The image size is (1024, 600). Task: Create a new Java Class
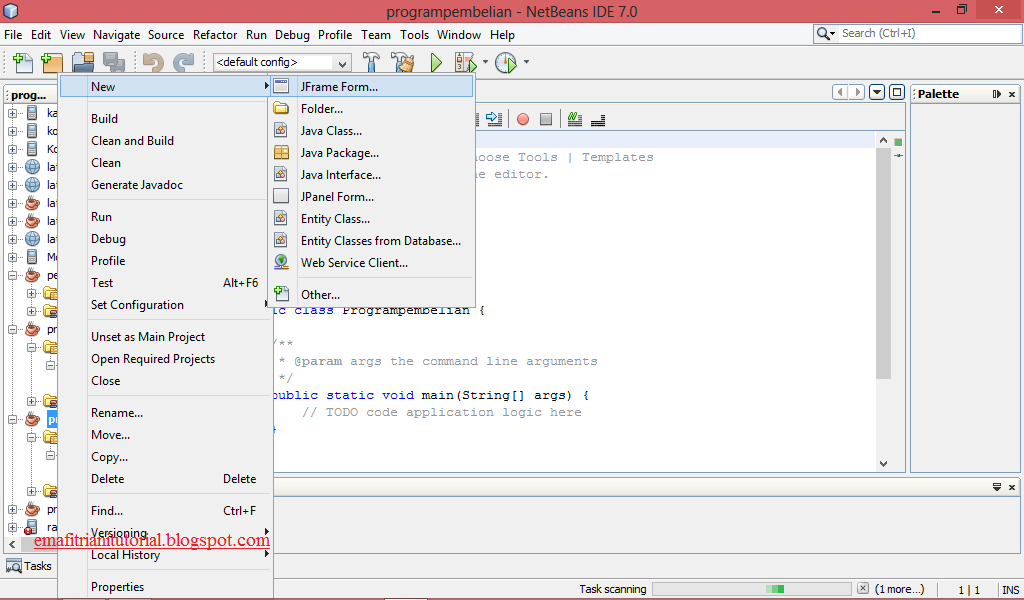pyautogui.click(x=330, y=131)
